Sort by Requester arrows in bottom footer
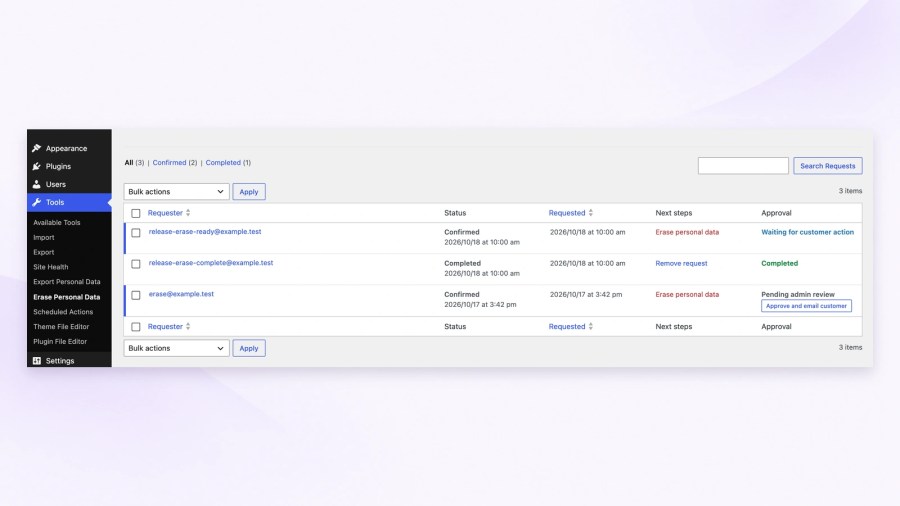900x506 pixels. click(x=188, y=326)
